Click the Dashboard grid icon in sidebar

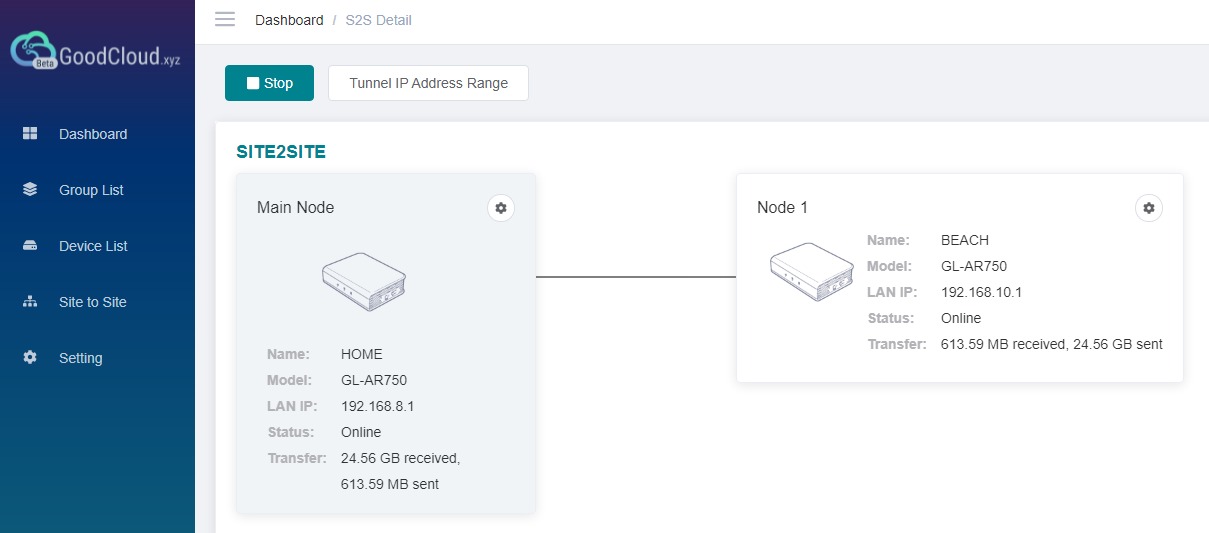tap(30, 134)
